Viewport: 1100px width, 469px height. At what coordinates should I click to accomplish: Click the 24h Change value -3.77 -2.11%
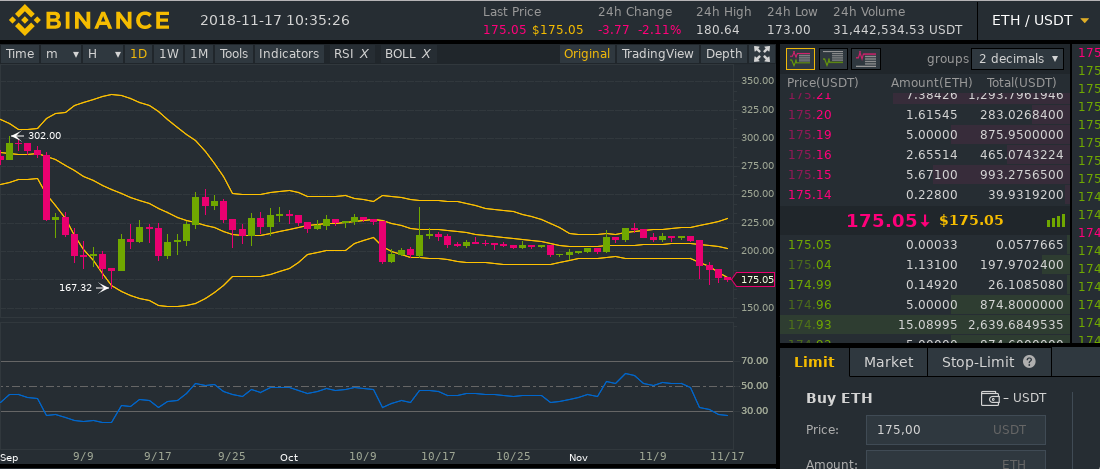point(639,29)
